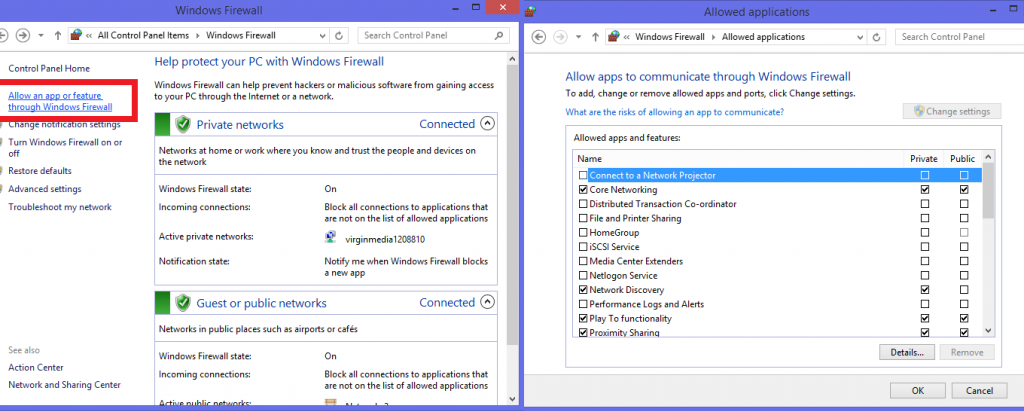Screen dimensions: 1024x411
Task: Open Allow an app or feature link
Action: coord(60,101)
